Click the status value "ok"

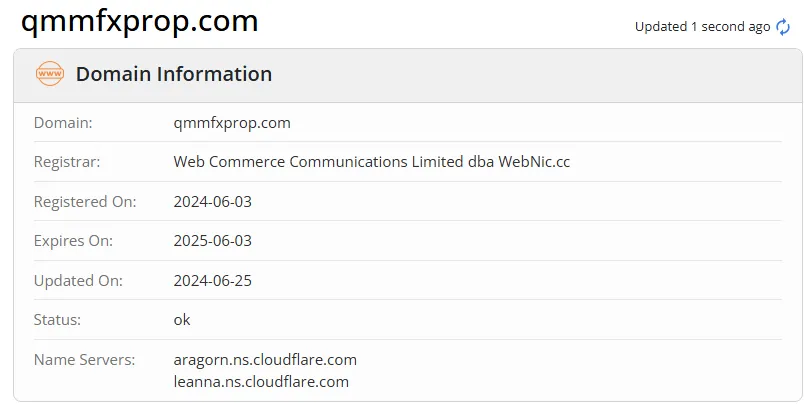(x=182, y=320)
